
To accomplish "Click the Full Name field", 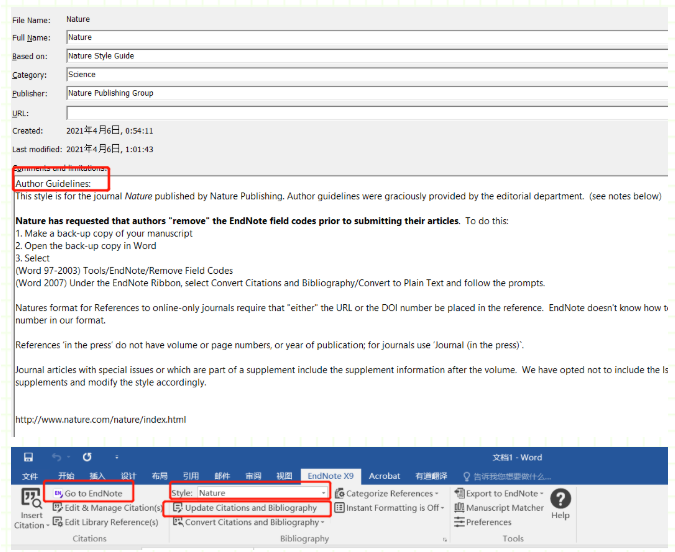I will click(367, 37).
